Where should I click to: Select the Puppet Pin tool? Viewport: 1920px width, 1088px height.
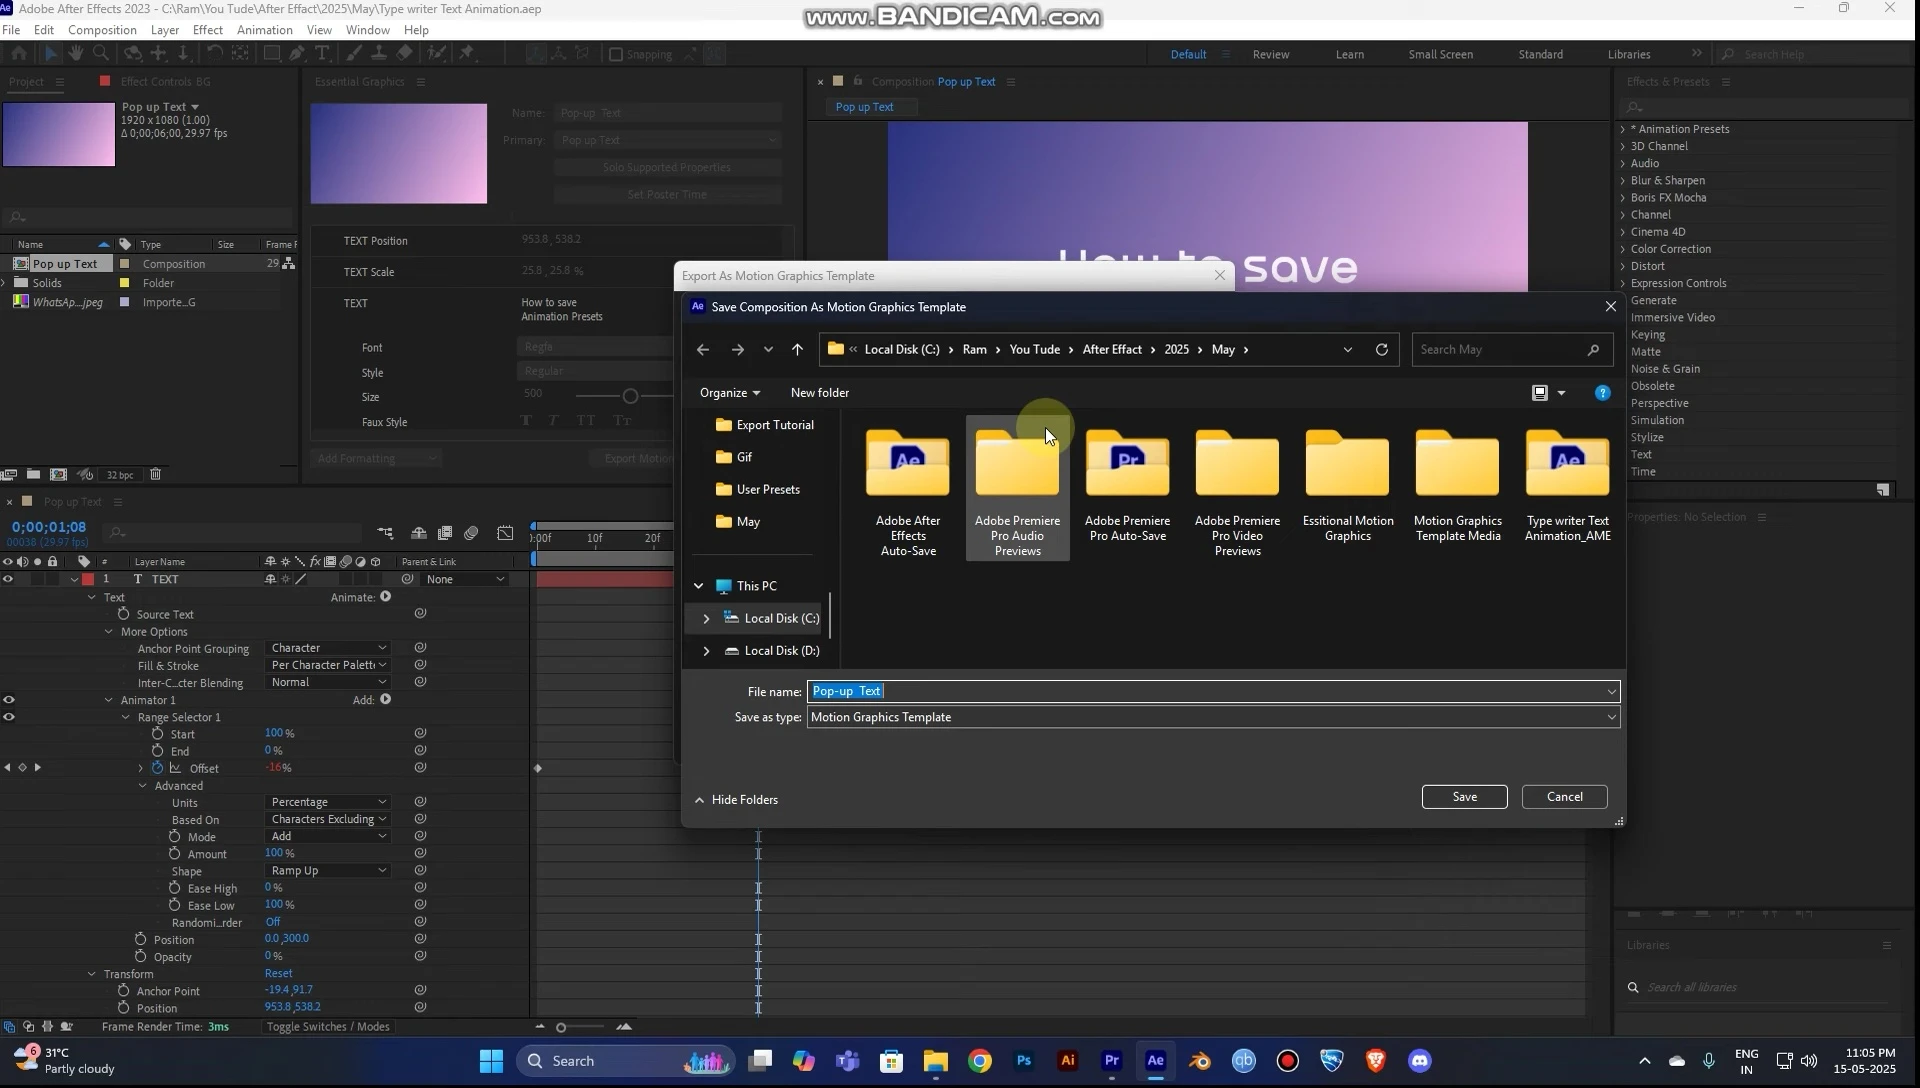[467, 53]
